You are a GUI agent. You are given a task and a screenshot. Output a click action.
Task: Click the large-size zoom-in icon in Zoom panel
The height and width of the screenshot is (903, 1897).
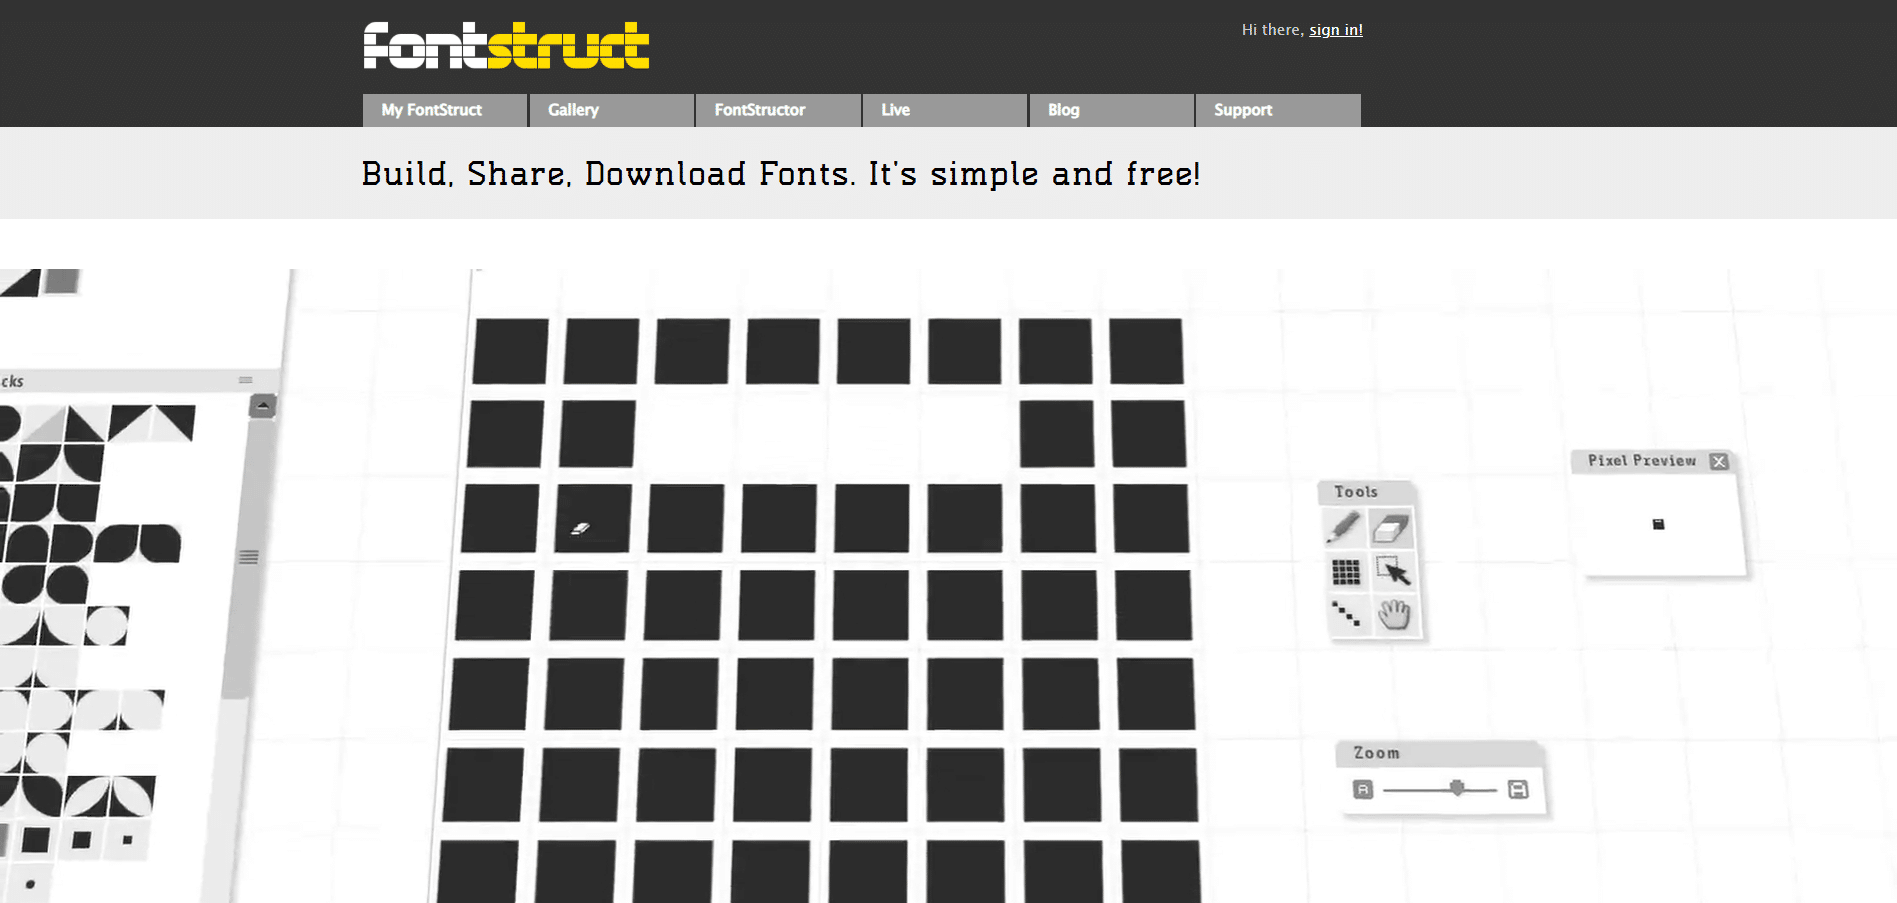tap(1518, 789)
